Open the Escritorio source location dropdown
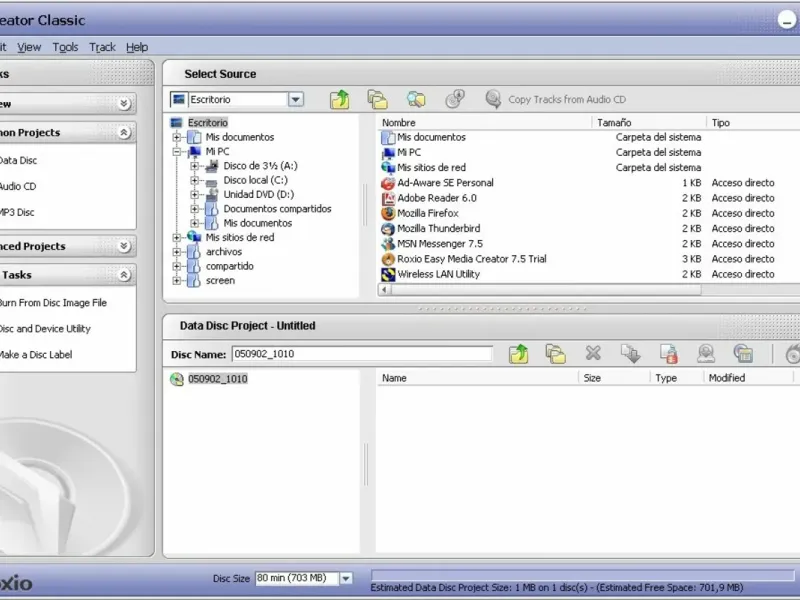The image size is (800, 600). coord(295,99)
